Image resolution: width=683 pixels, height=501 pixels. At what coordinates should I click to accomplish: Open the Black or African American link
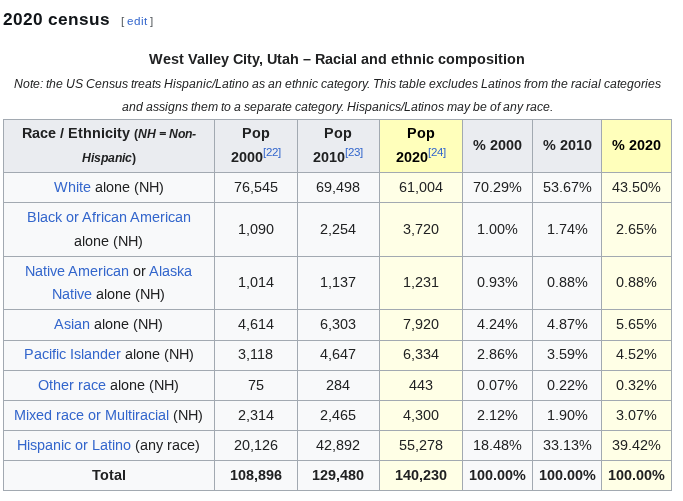click(x=109, y=217)
